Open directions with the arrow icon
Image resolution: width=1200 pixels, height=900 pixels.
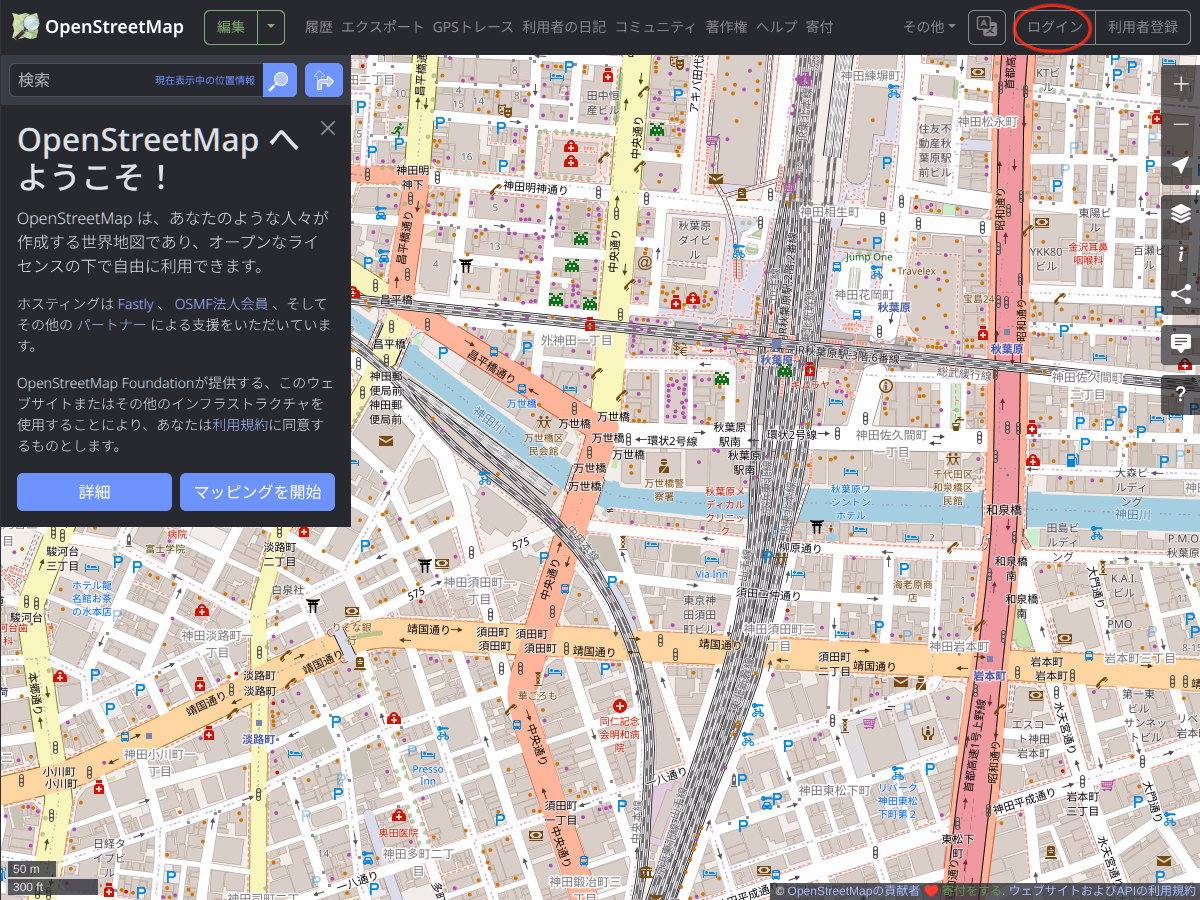tap(323, 80)
